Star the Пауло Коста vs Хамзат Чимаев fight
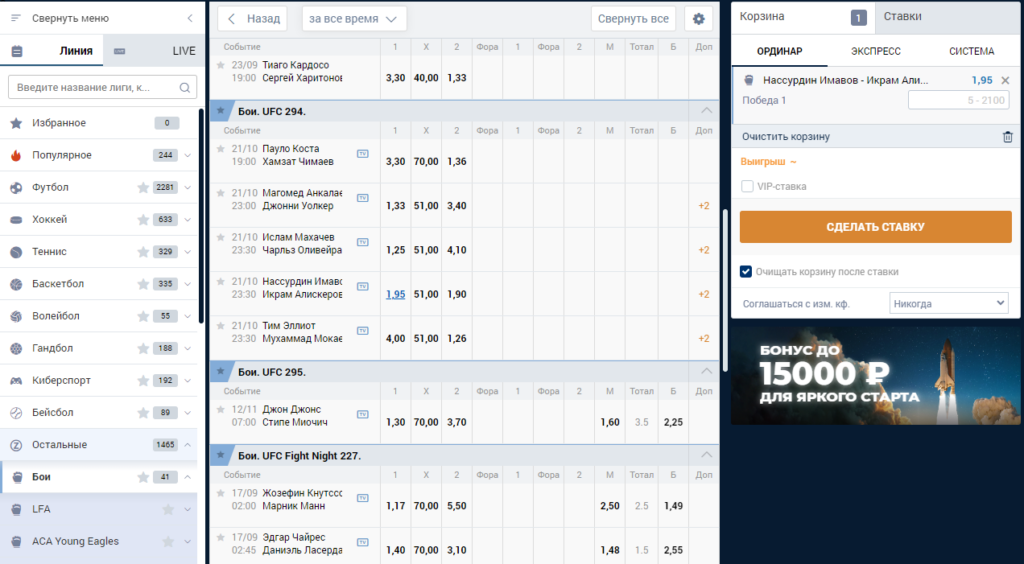Screen dimensions: 1024x564 tap(221, 149)
